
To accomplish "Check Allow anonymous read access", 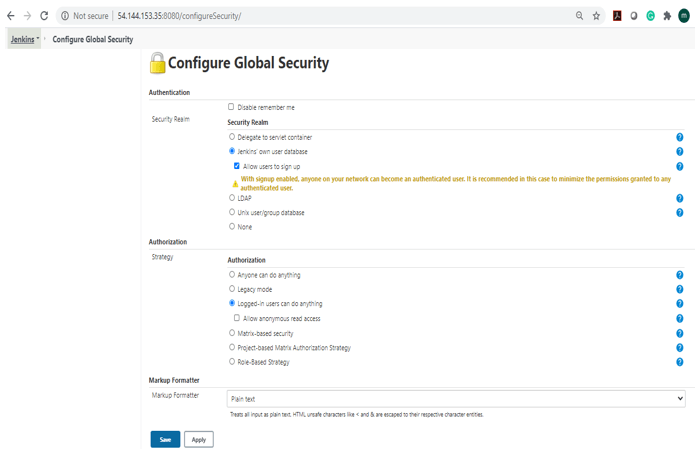I will tap(237, 318).
